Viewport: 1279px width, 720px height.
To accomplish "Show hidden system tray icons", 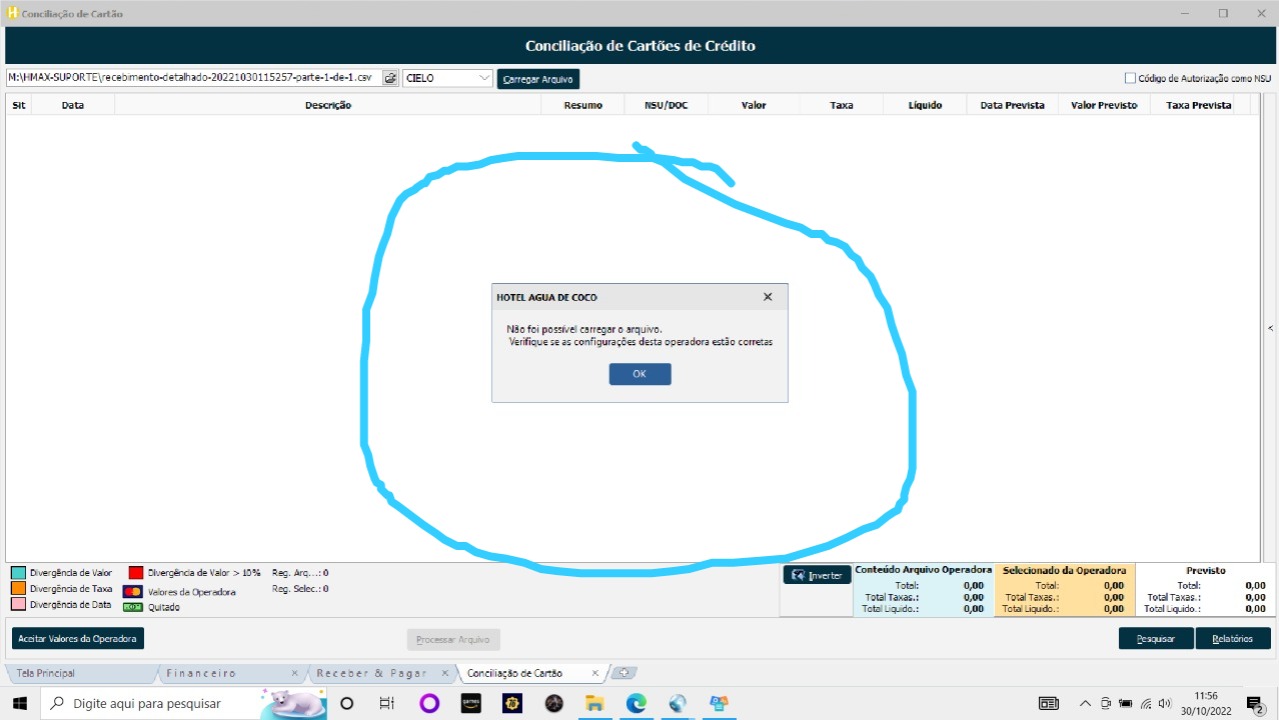I will click(x=1085, y=703).
